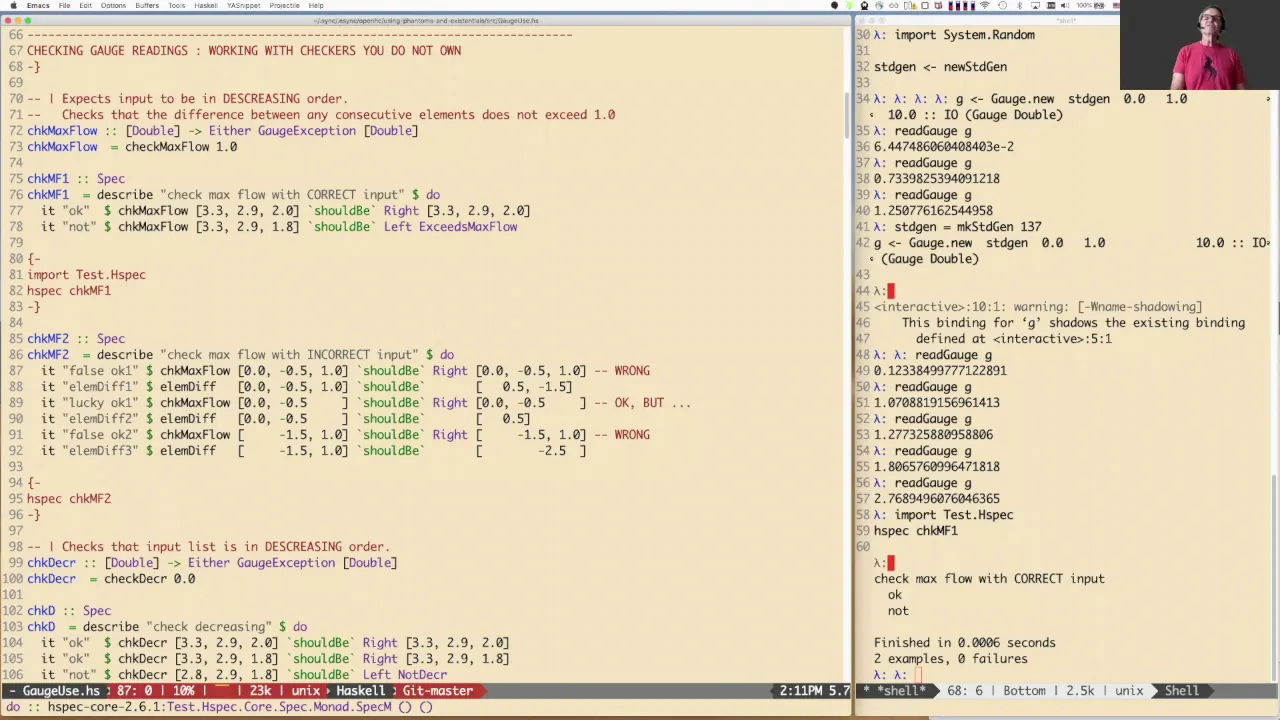Click the minibuffer type info text

click(x=219, y=707)
